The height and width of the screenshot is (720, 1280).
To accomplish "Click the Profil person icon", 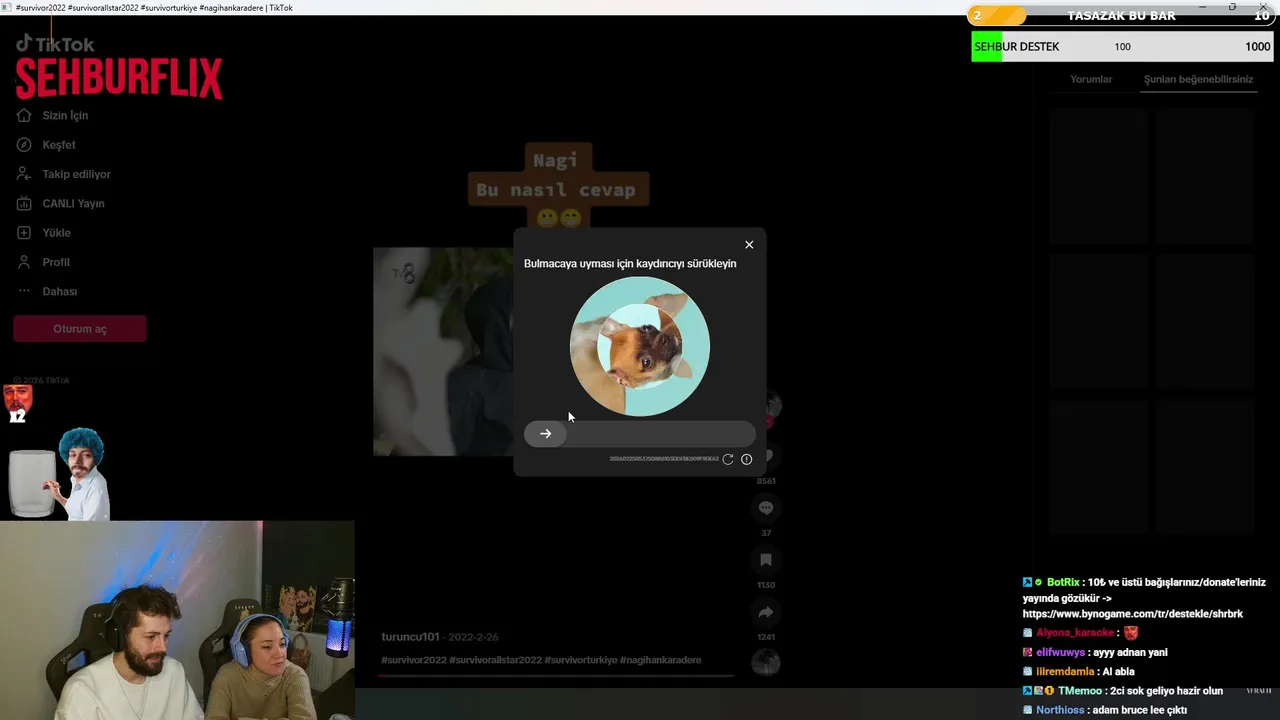I will click(x=24, y=262).
